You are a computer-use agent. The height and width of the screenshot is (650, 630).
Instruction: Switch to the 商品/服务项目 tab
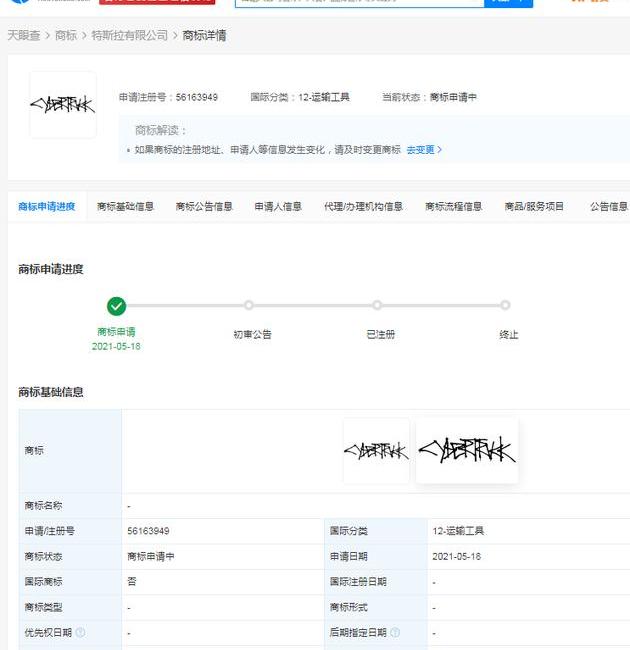point(534,206)
